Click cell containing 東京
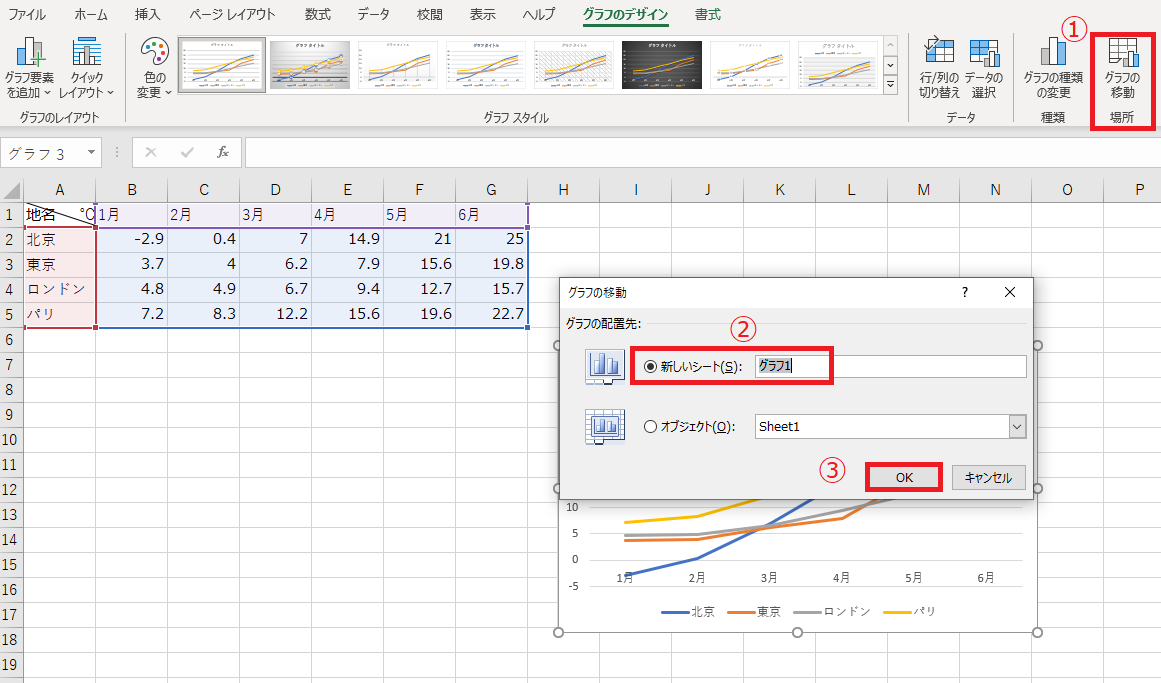This screenshot has height=683, width=1161. pyautogui.click(x=59, y=264)
